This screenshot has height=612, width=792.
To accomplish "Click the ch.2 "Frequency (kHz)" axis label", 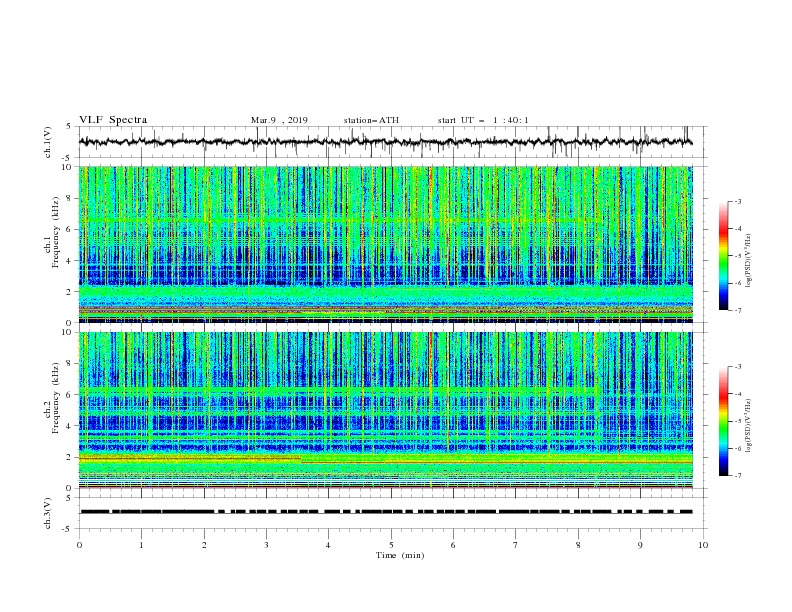I will (x=55, y=398).
